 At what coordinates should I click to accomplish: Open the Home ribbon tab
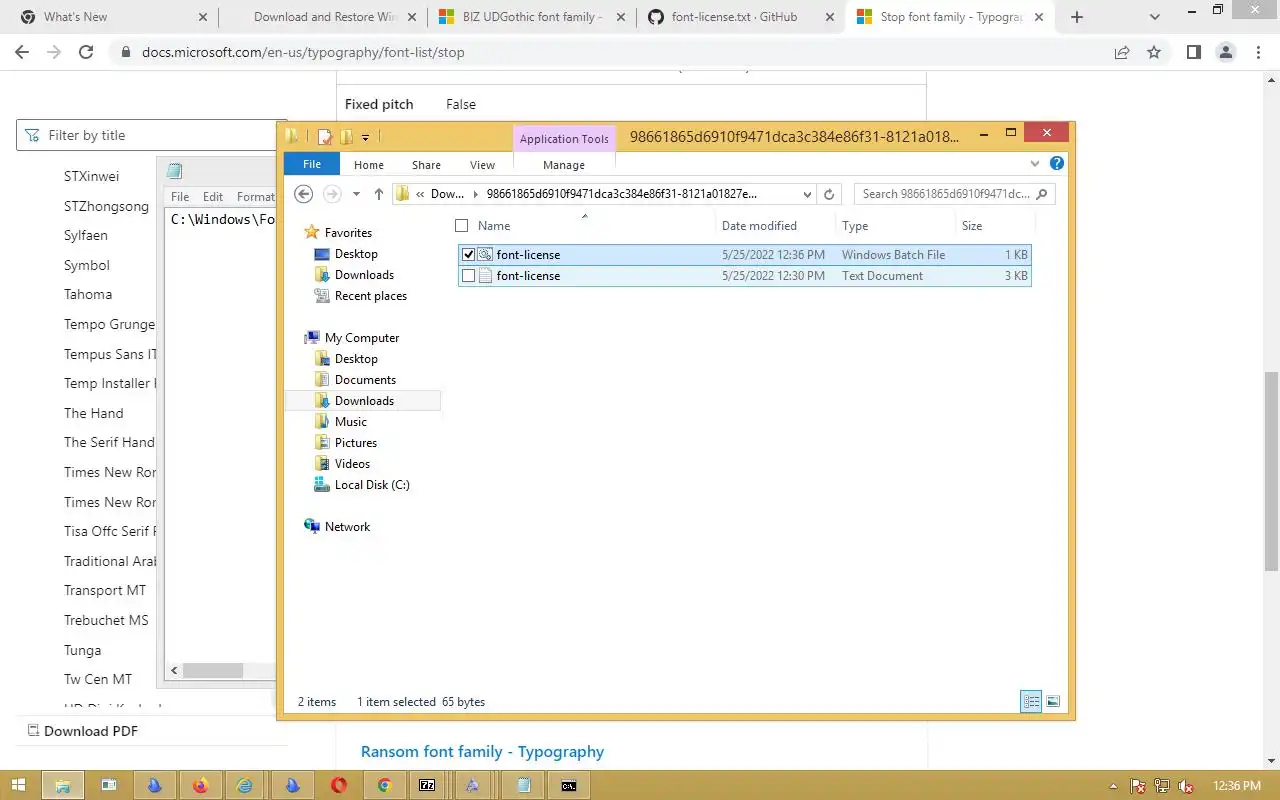pos(369,165)
